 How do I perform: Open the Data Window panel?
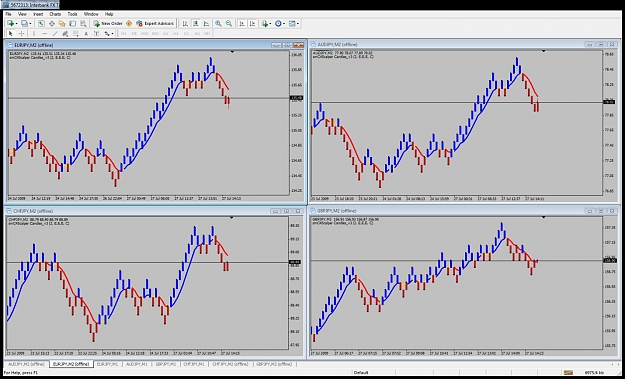coord(52,24)
